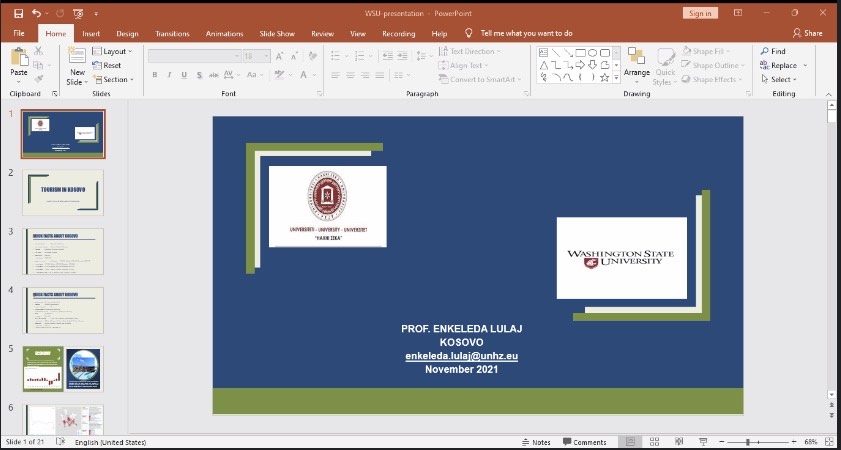841x450 pixels.
Task: Click the Find button
Action: [773, 51]
